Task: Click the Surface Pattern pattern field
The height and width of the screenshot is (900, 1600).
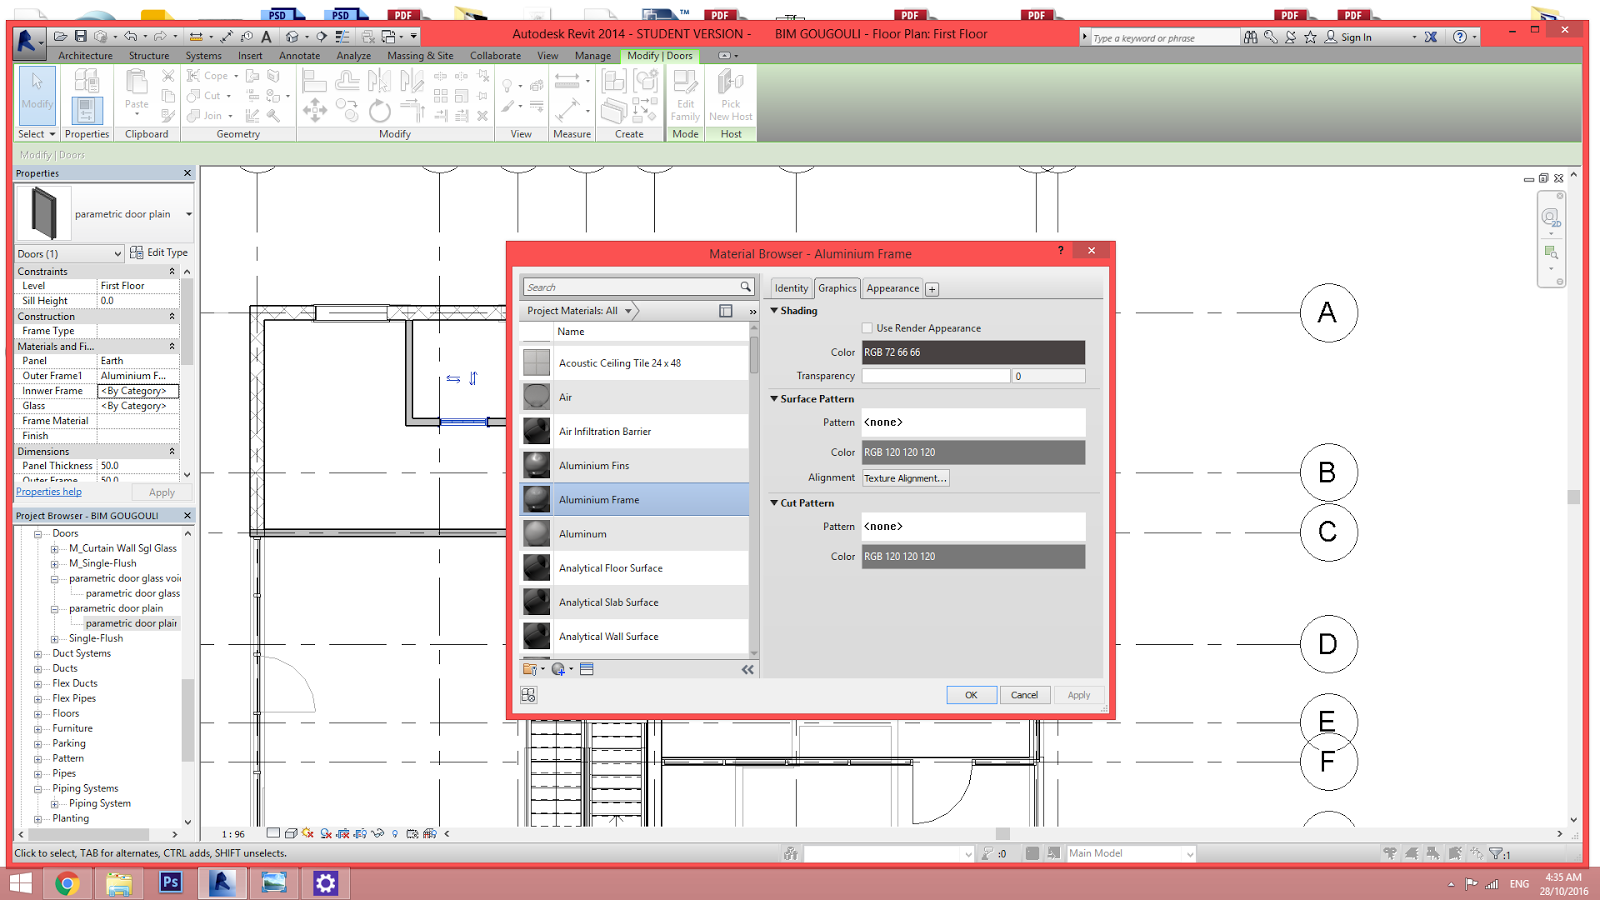Action: tap(973, 422)
